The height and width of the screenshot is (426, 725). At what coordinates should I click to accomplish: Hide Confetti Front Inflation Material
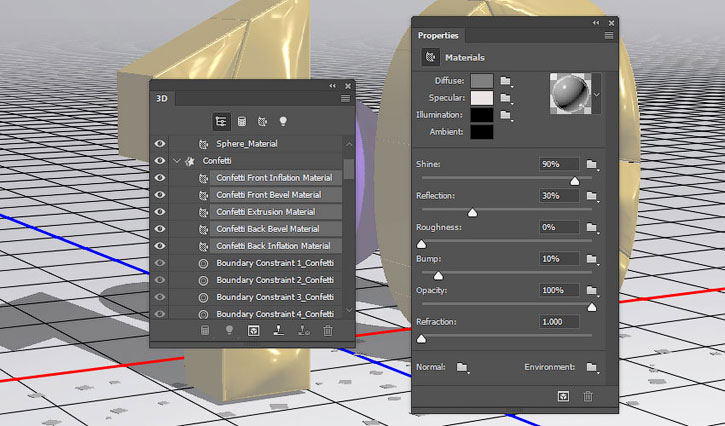160,178
